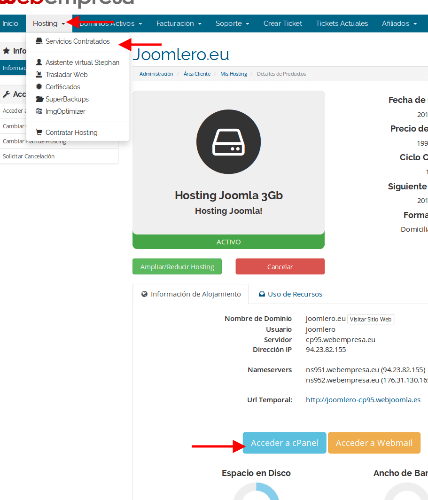
Task: Click the hosting drive icon in product card
Action: click(x=229, y=142)
